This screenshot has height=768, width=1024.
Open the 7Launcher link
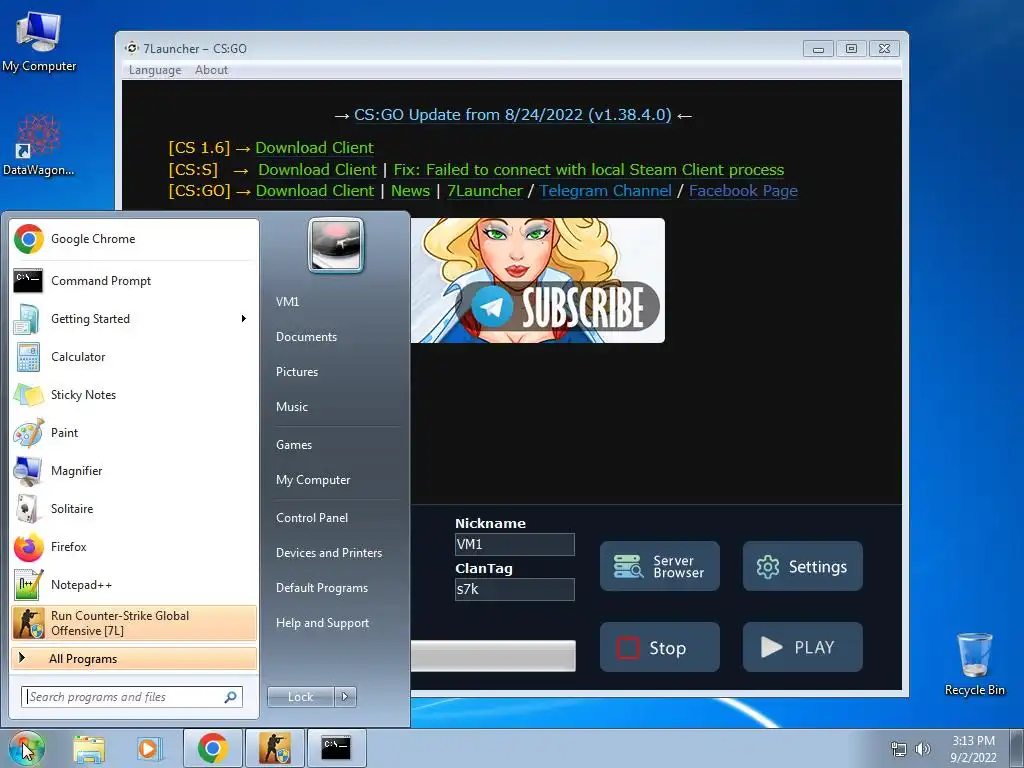(x=485, y=191)
